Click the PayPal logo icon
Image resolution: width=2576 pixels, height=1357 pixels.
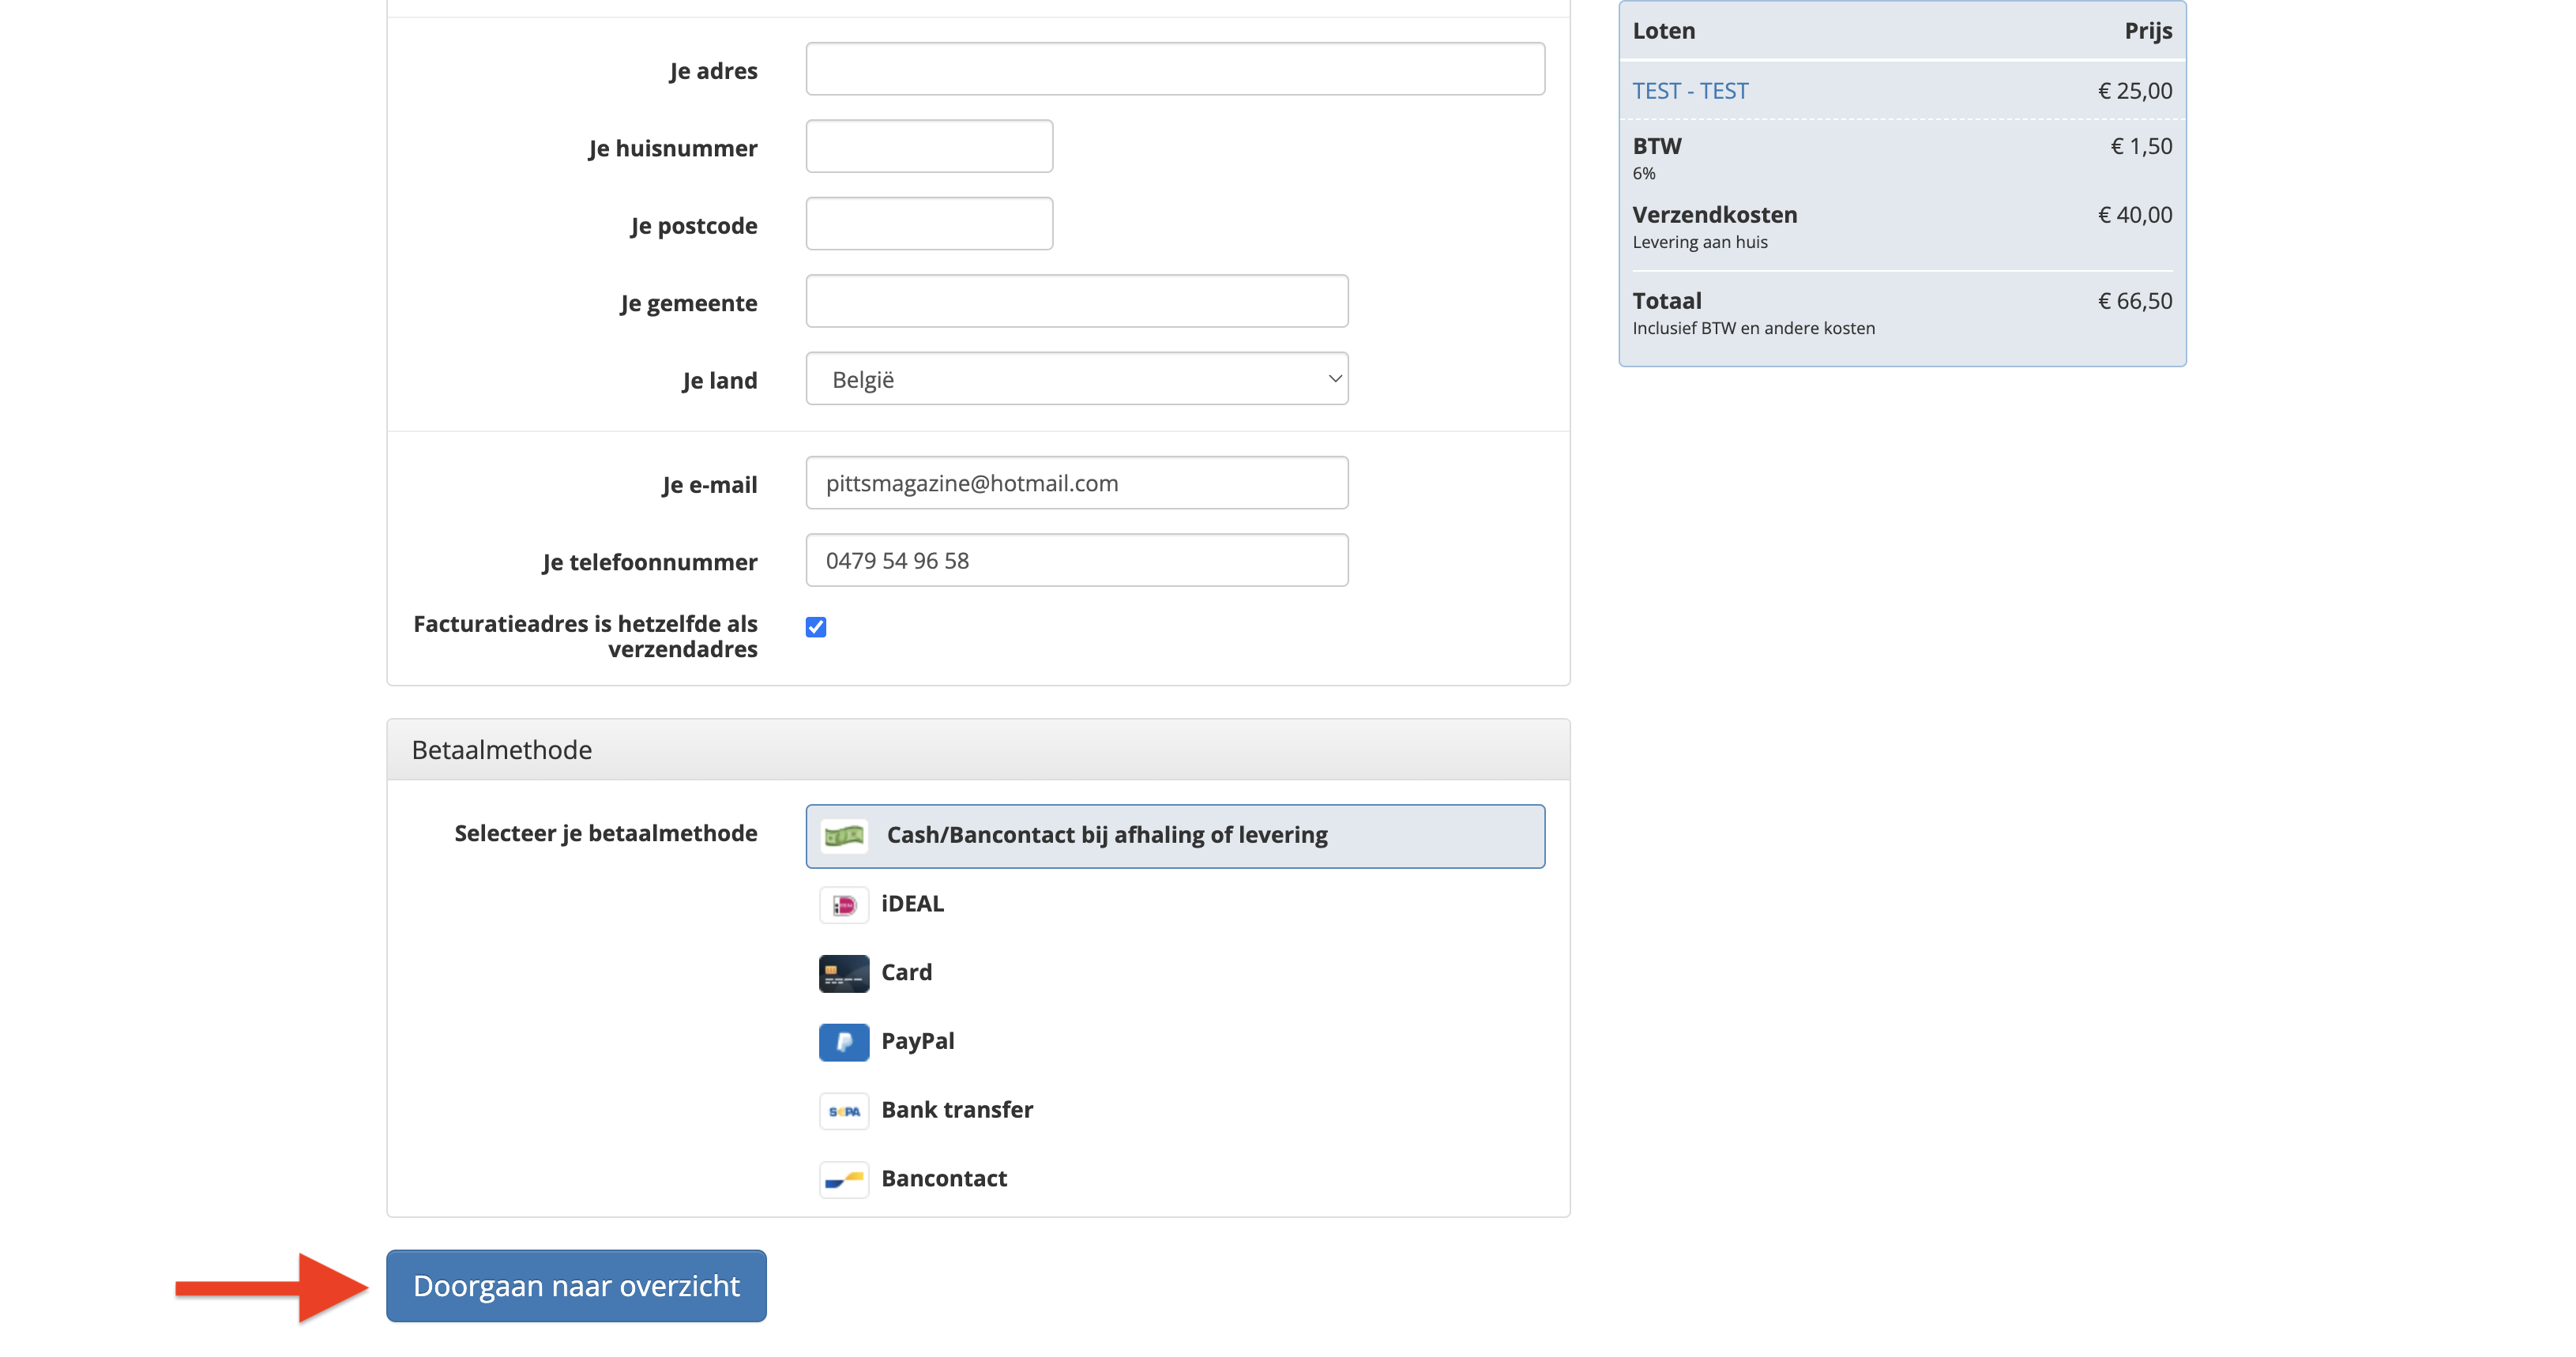843,1042
